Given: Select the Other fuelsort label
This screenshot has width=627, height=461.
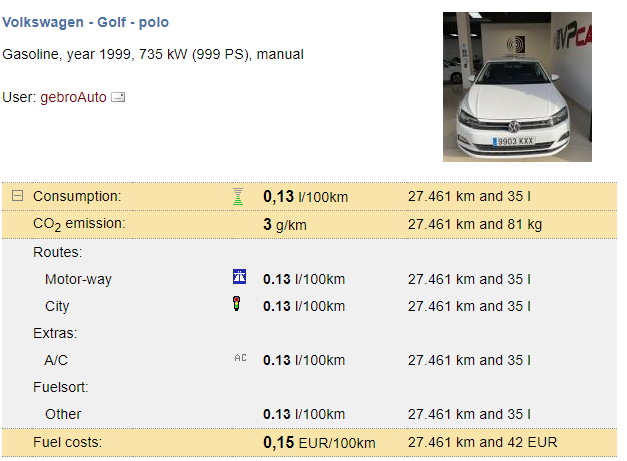Looking at the screenshot, I should 63,414.
